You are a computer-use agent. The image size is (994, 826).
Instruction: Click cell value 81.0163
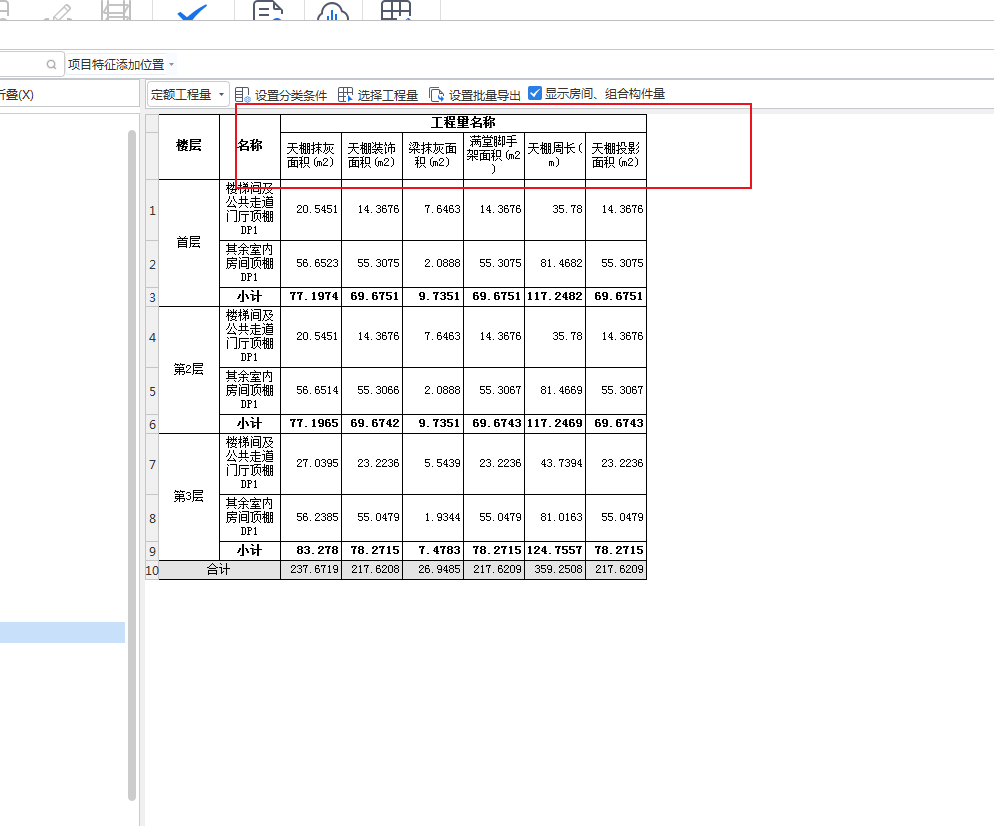555,517
